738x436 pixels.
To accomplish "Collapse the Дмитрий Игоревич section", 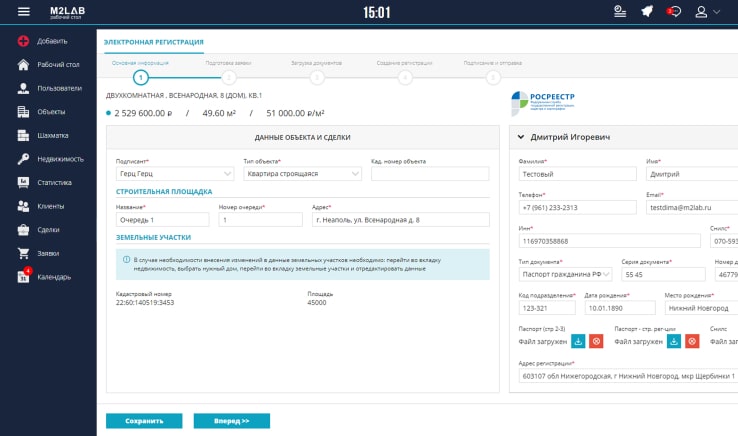I will click(521, 137).
